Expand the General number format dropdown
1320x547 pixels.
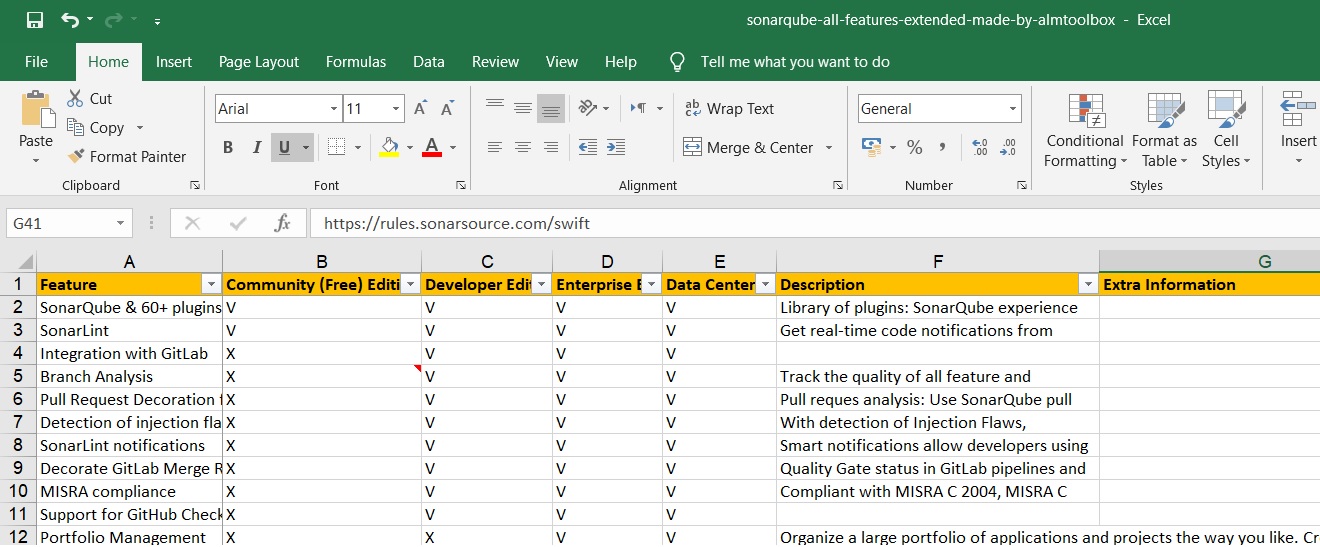tap(1013, 109)
